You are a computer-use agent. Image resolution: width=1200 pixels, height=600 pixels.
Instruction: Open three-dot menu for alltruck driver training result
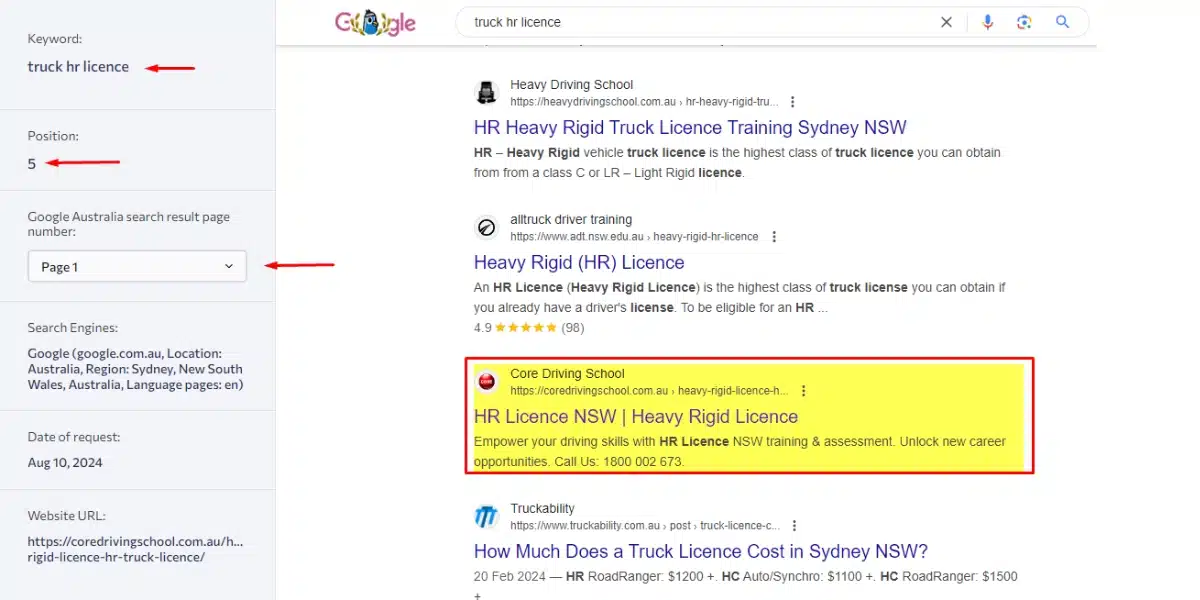[773, 237]
